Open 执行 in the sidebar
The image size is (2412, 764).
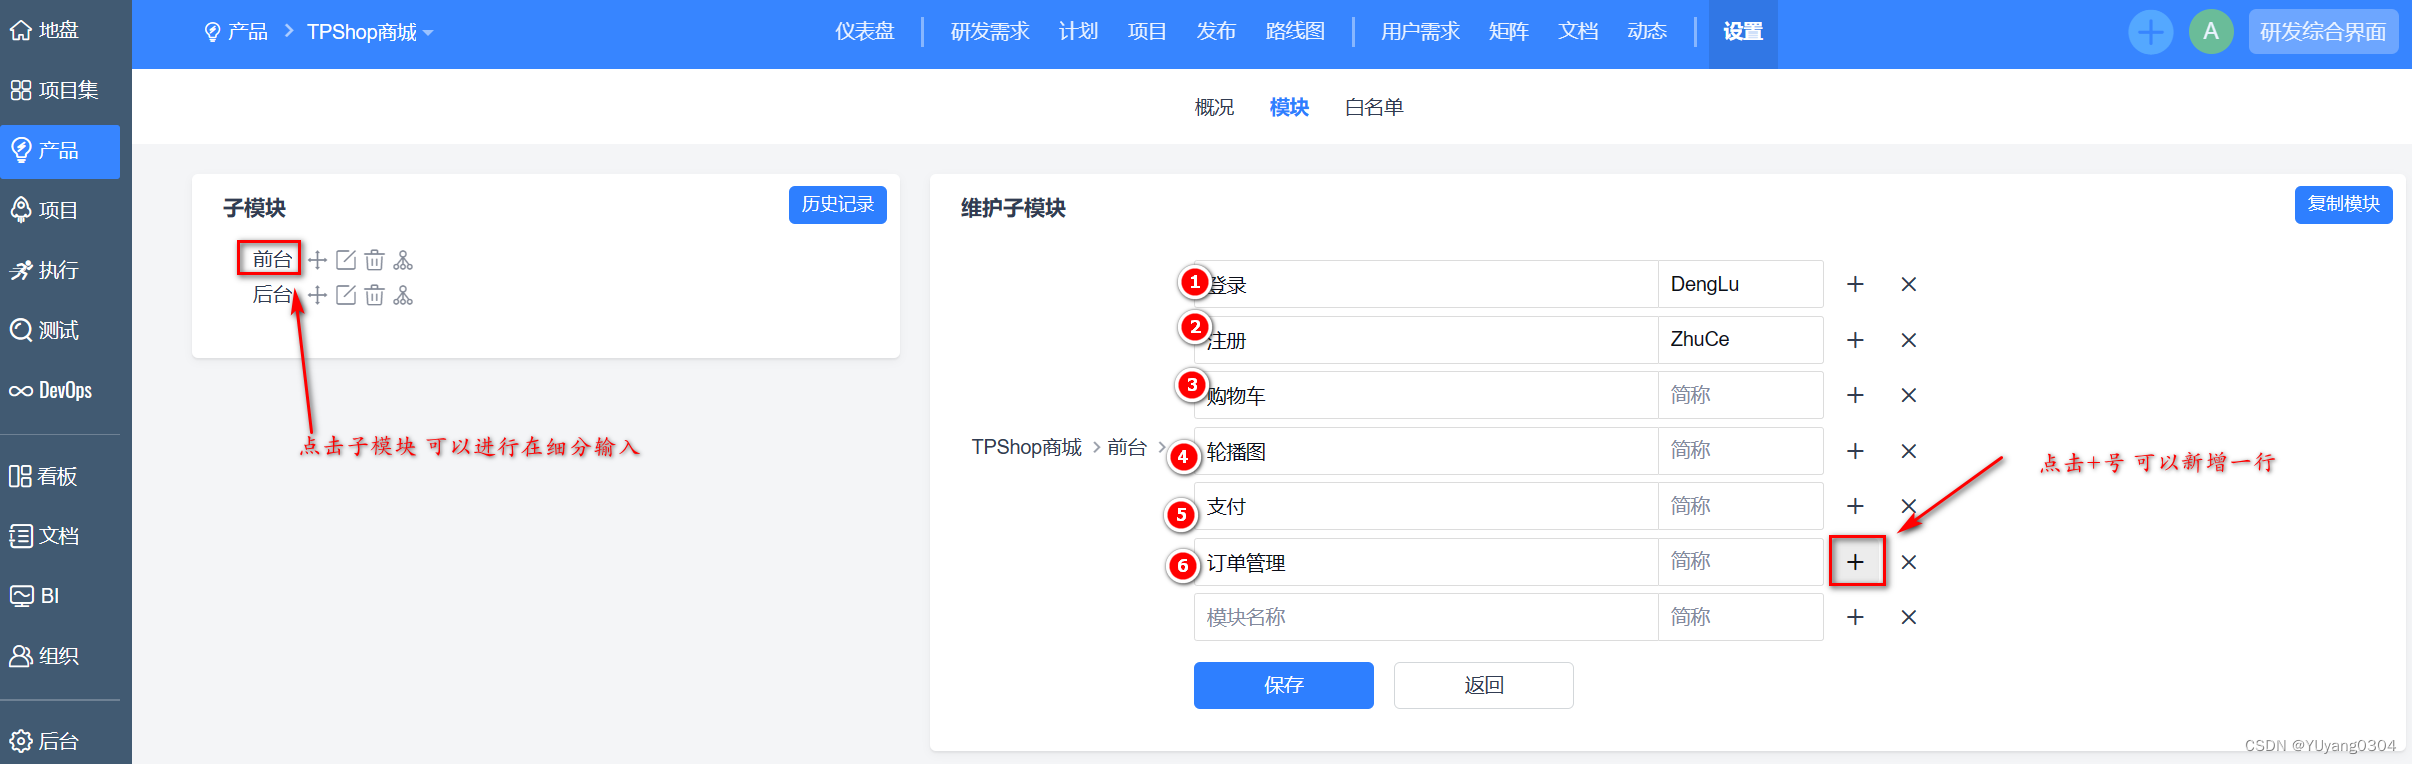[x=45, y=270]
